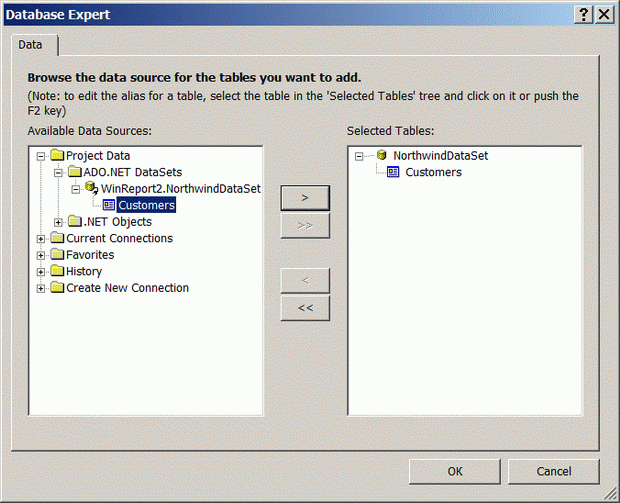
Task: Expand the Current Connections node
Action: pos(41,239)
